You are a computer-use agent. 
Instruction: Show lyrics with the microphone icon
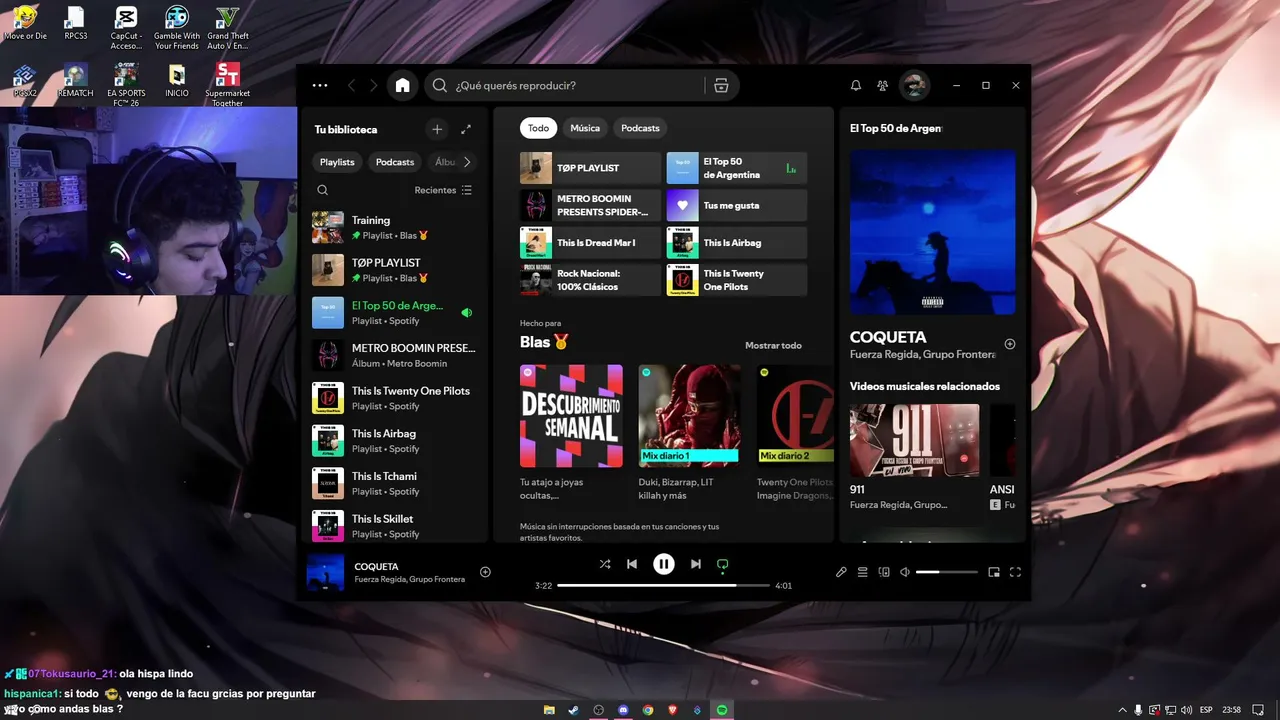click(841, 572)
